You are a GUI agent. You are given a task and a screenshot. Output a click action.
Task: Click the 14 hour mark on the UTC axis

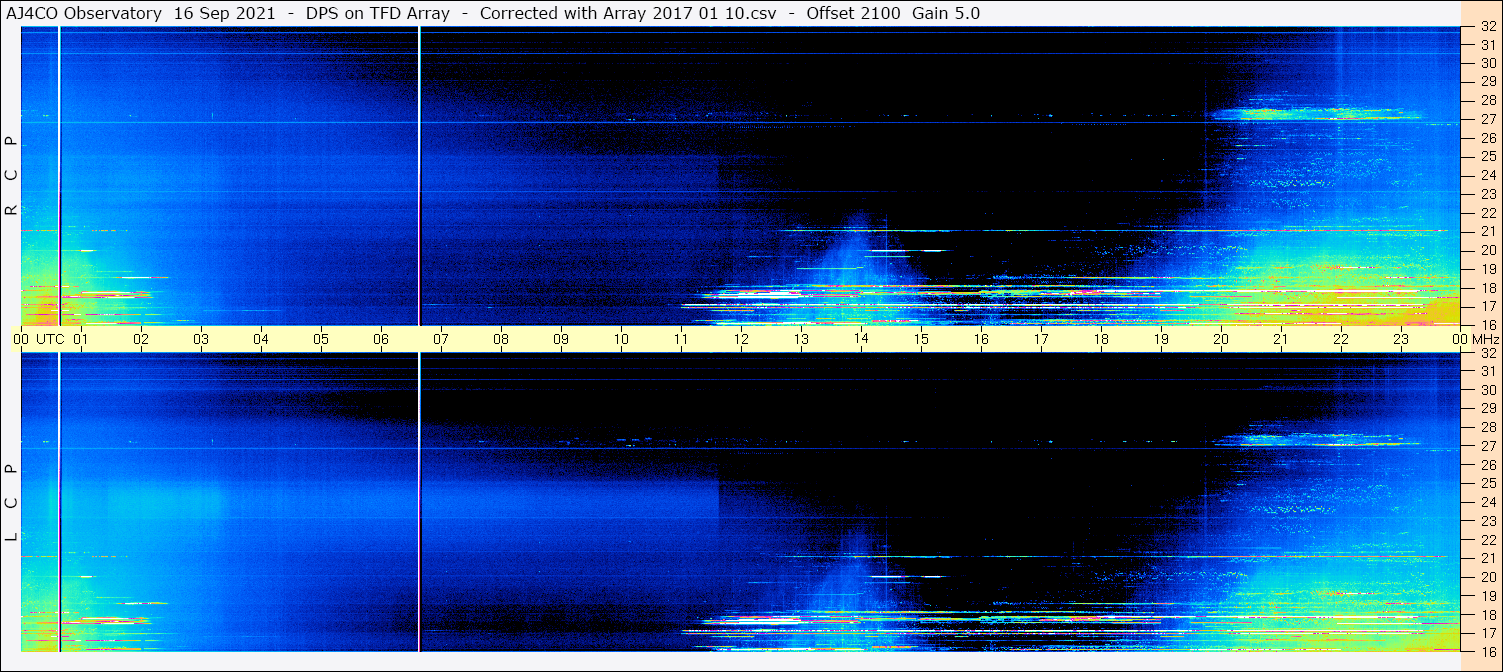tap(861, 339)
